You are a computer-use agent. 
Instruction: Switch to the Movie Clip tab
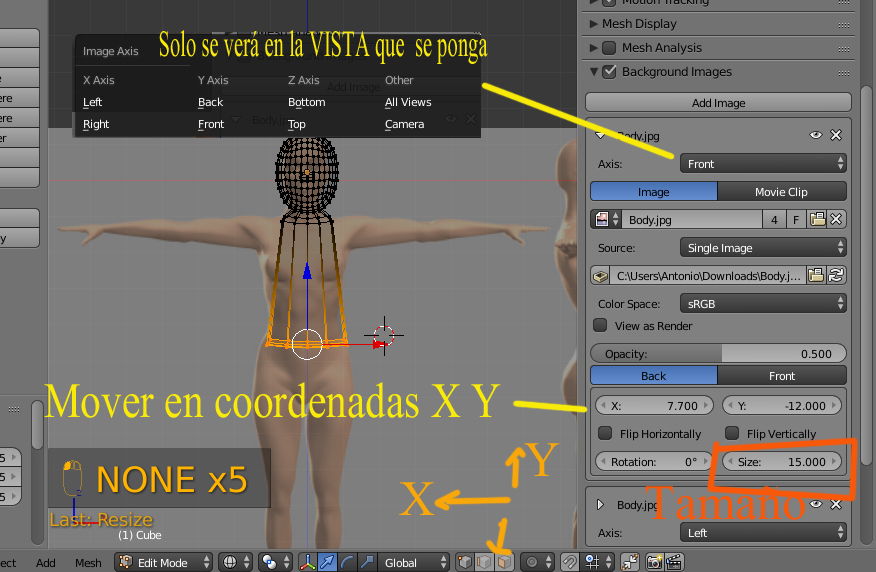[782, 192]
